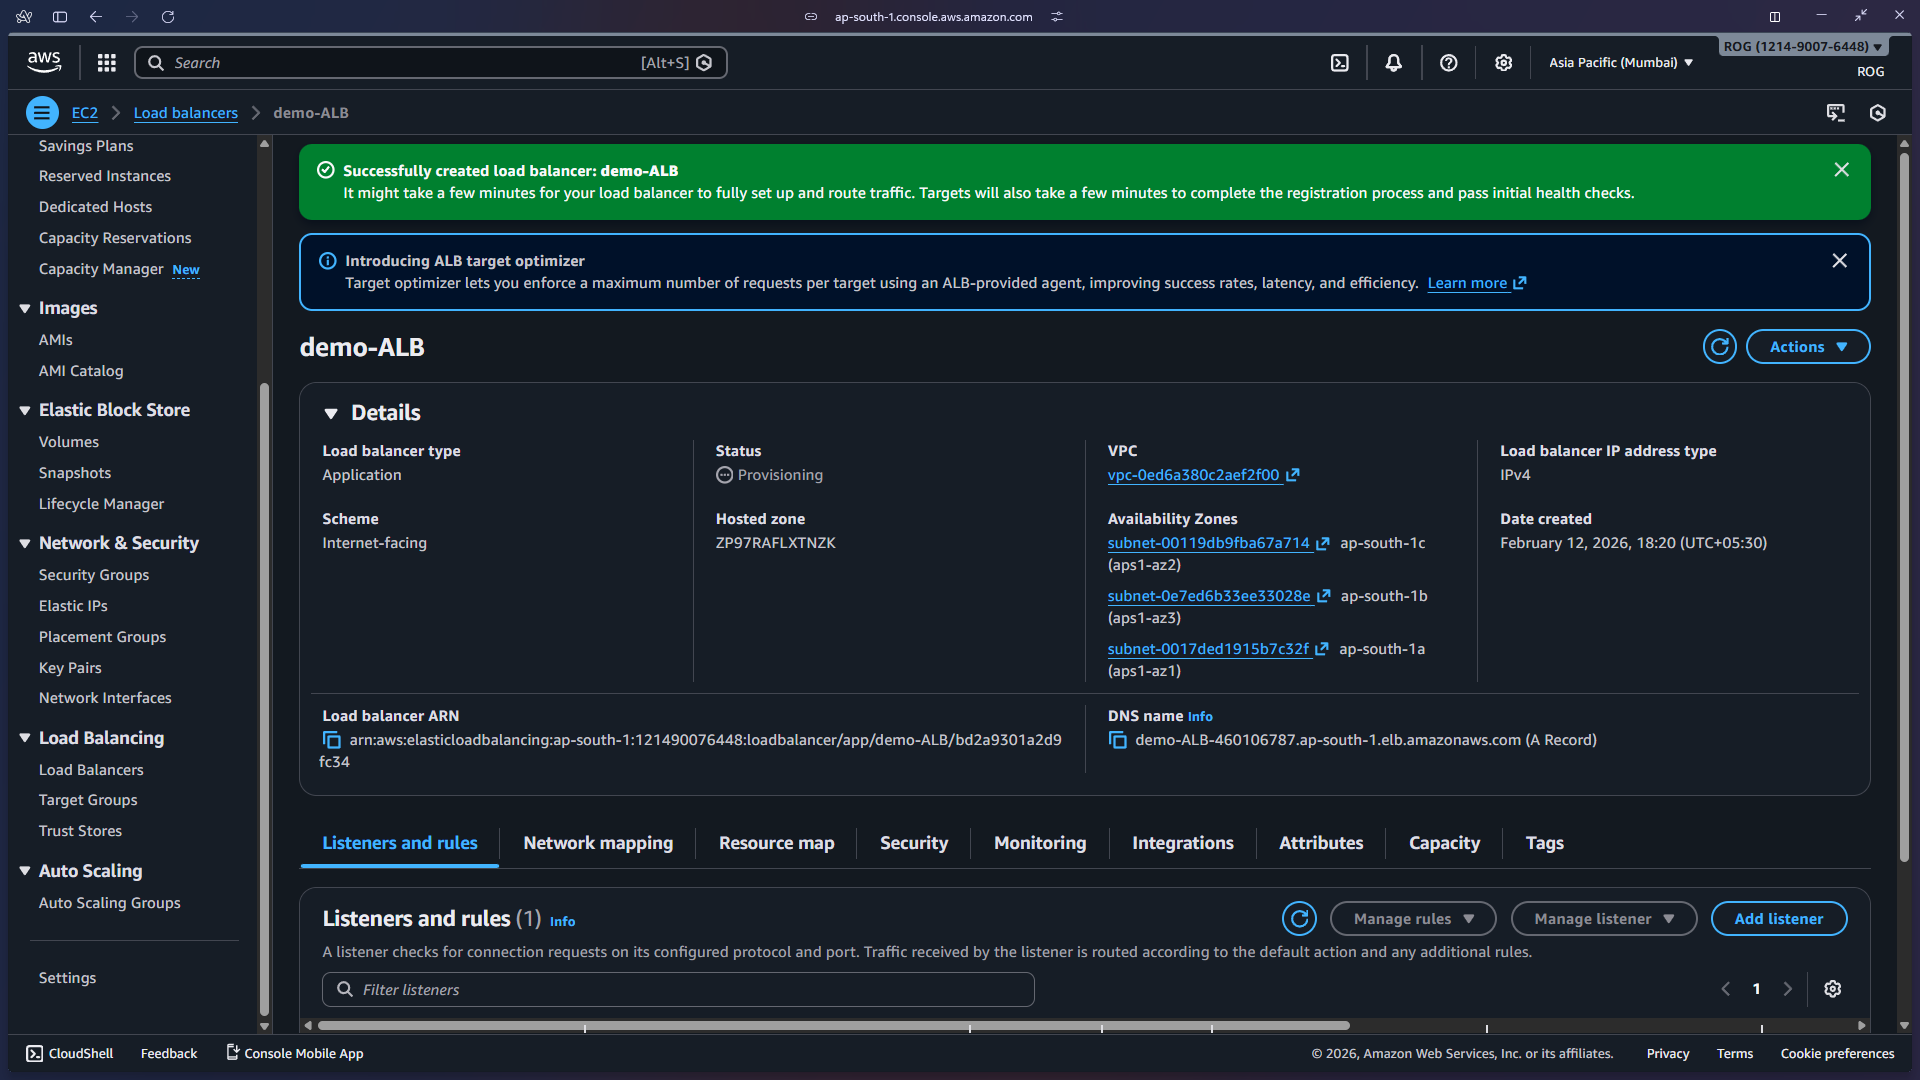Launch CloudShell from the top bar icon

[1340, 63]
